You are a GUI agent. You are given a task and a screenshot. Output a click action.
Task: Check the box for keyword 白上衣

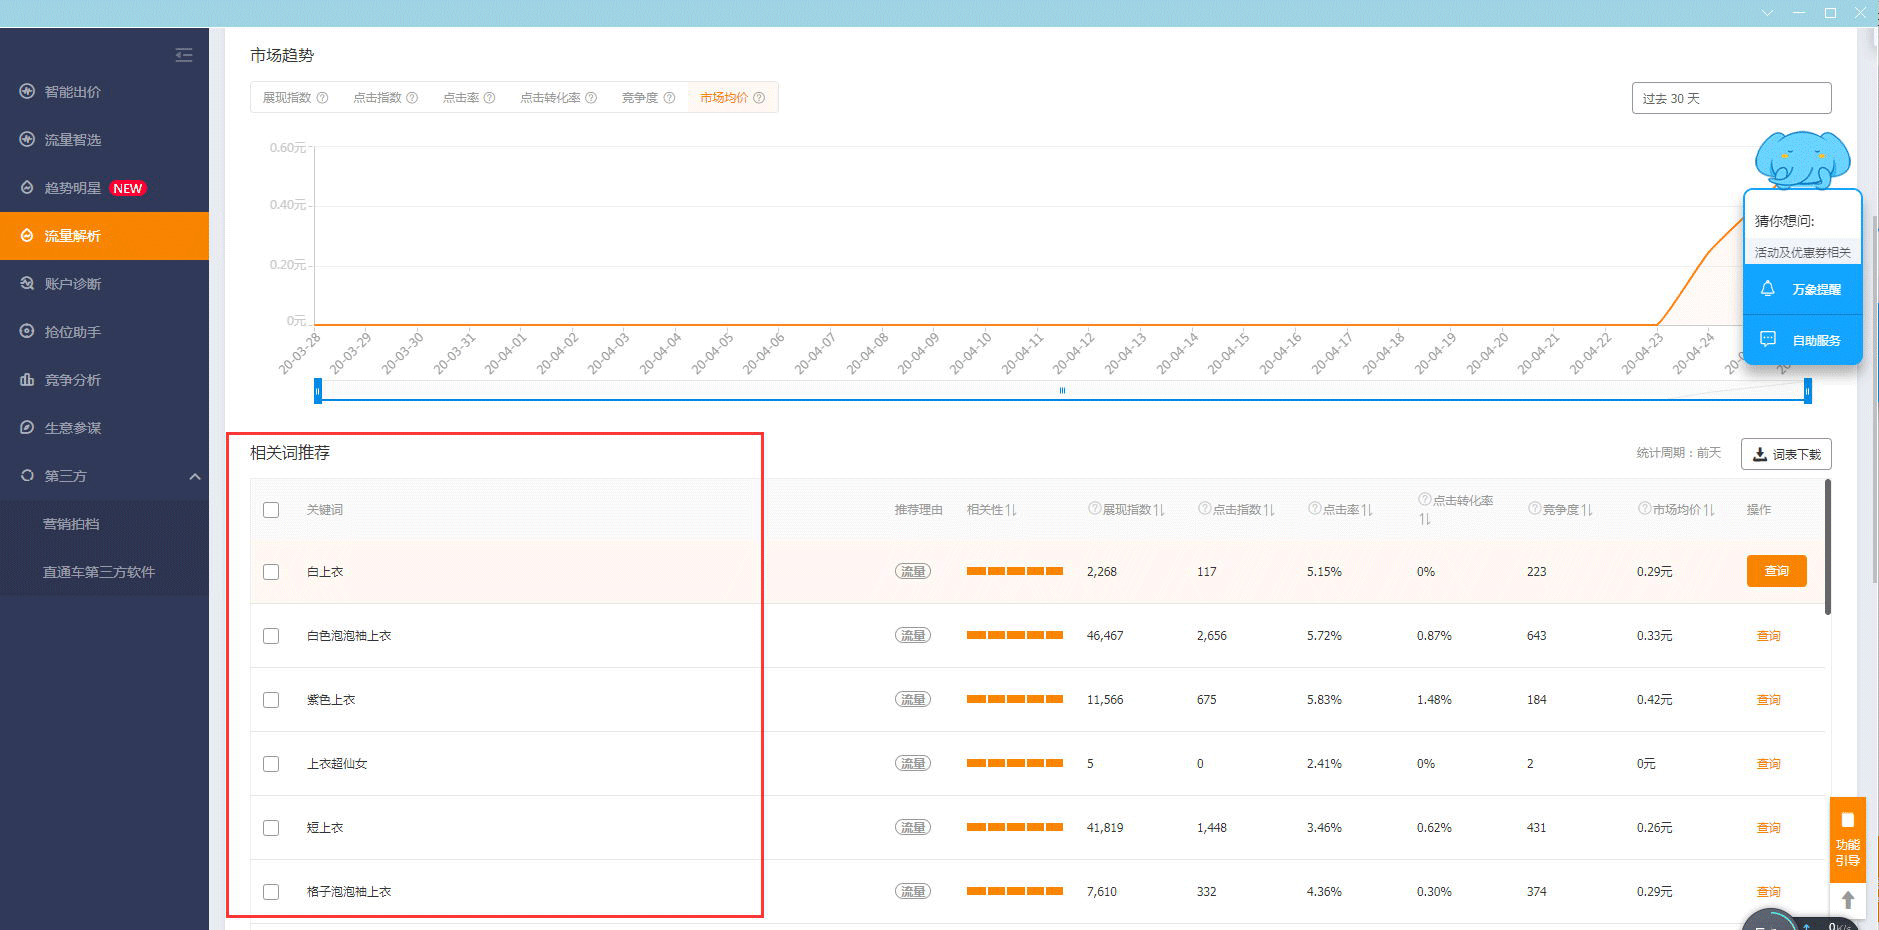(271, 572)
